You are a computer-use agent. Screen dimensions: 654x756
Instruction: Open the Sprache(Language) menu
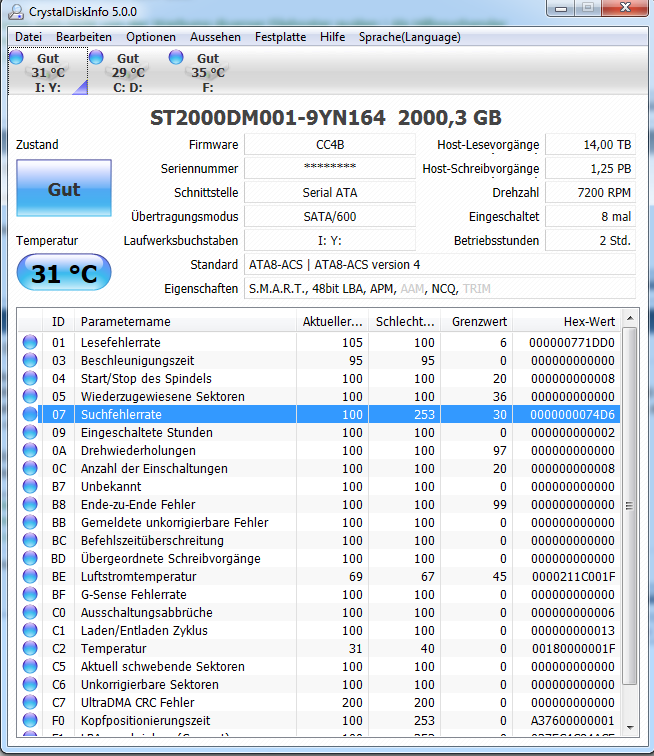[x=409, y=37]
